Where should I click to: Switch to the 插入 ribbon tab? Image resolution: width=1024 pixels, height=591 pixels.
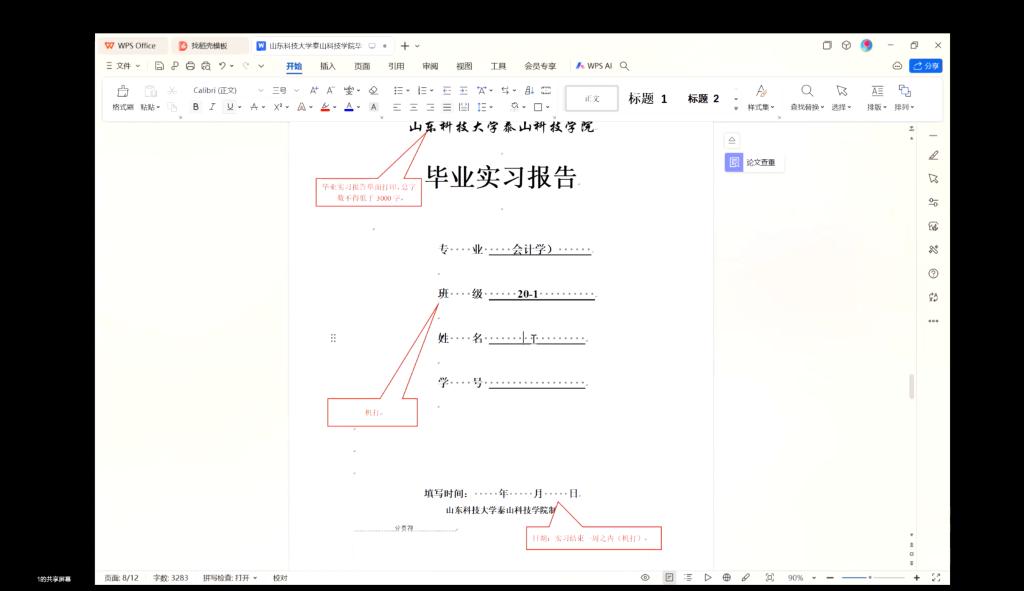coord(328,66)
